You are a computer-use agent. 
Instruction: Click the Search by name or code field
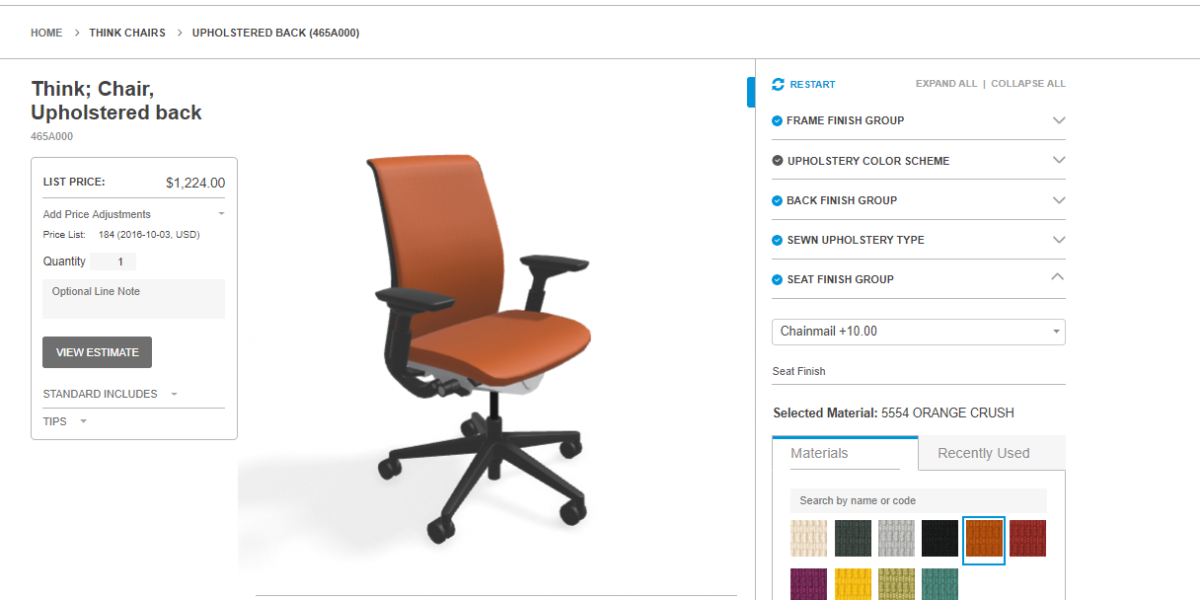(918, 500)
